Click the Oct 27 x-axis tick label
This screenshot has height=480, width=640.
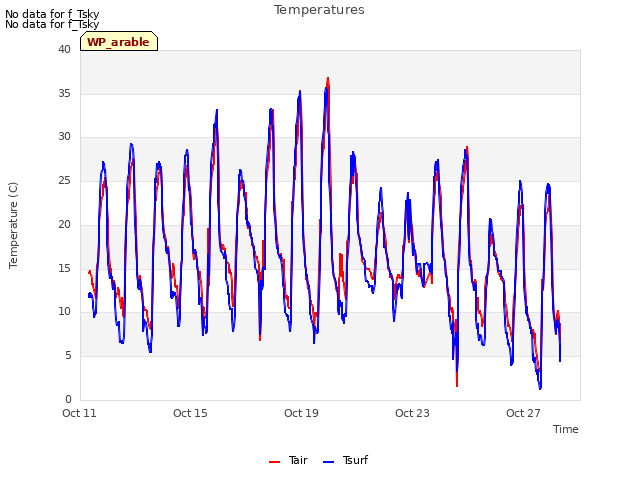[523, 413]
